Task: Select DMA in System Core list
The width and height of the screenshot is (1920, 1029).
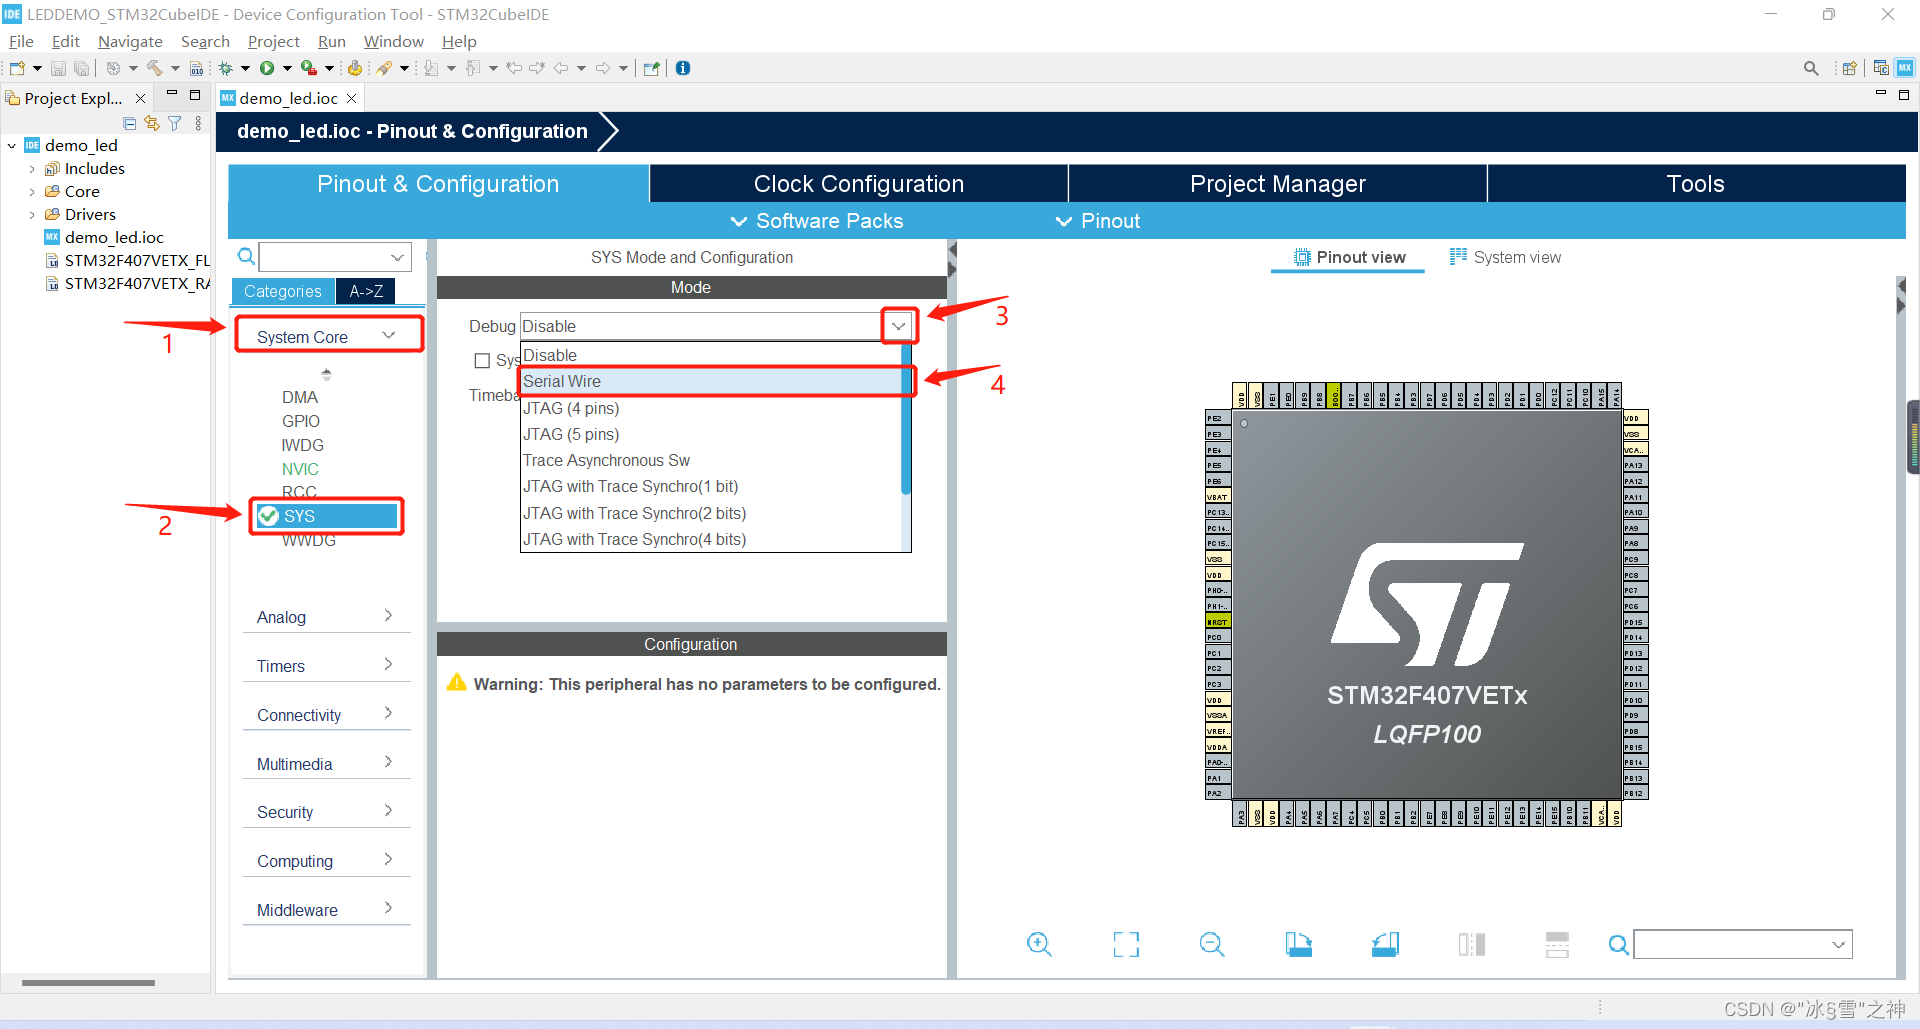Action: pyautogui.click(x=300, y=397)
